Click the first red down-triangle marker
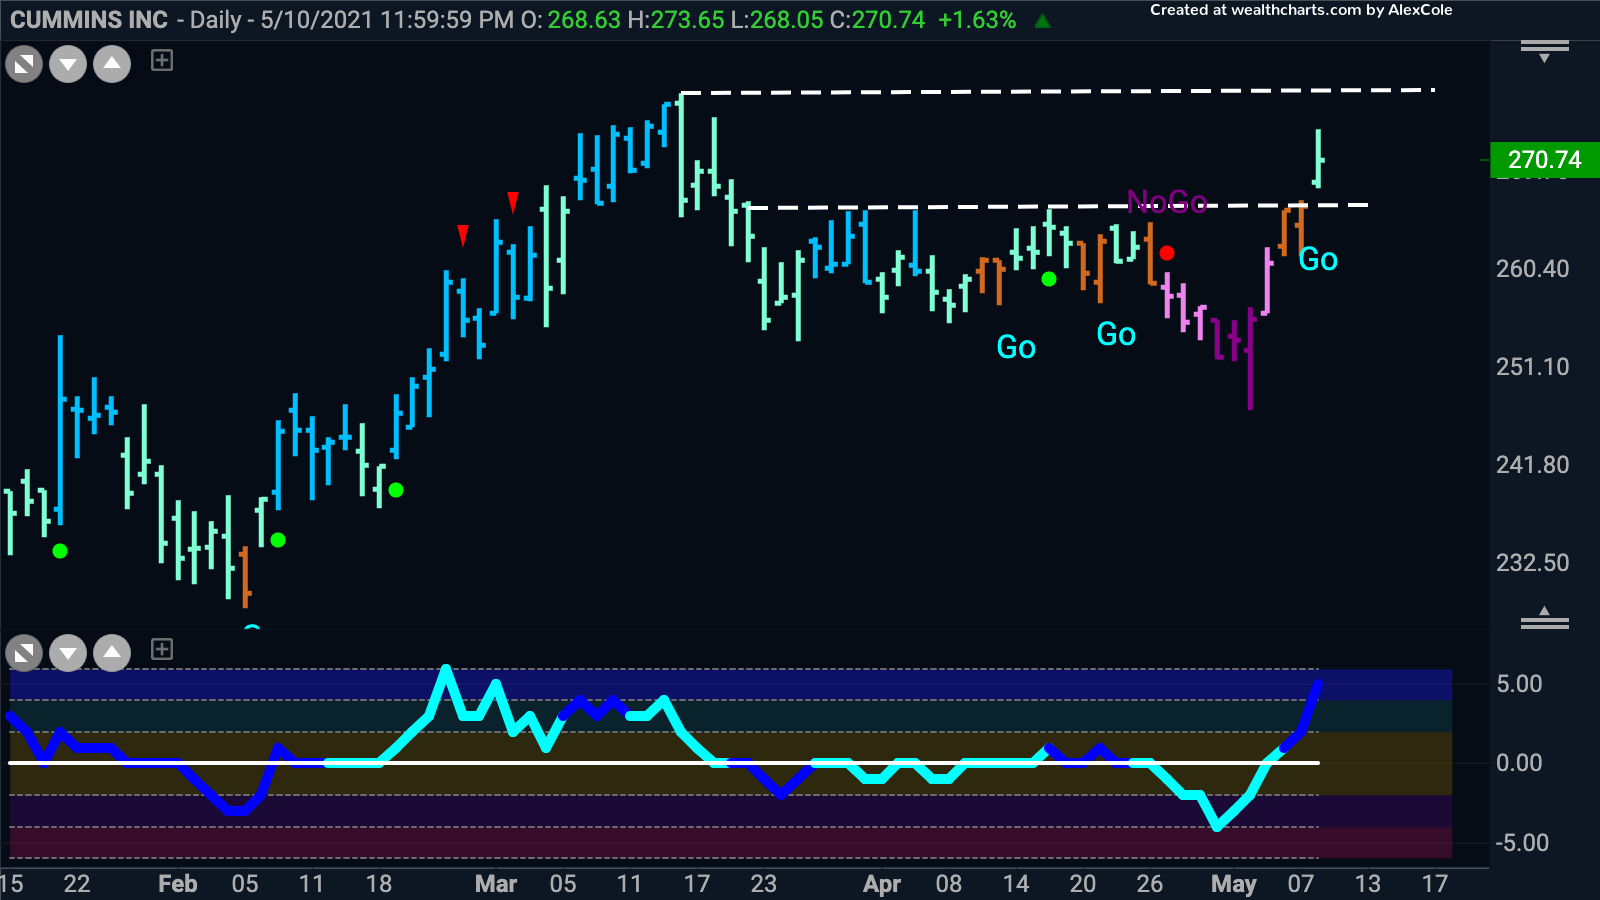Screen dimensions: 1600x900 [463, 235]
